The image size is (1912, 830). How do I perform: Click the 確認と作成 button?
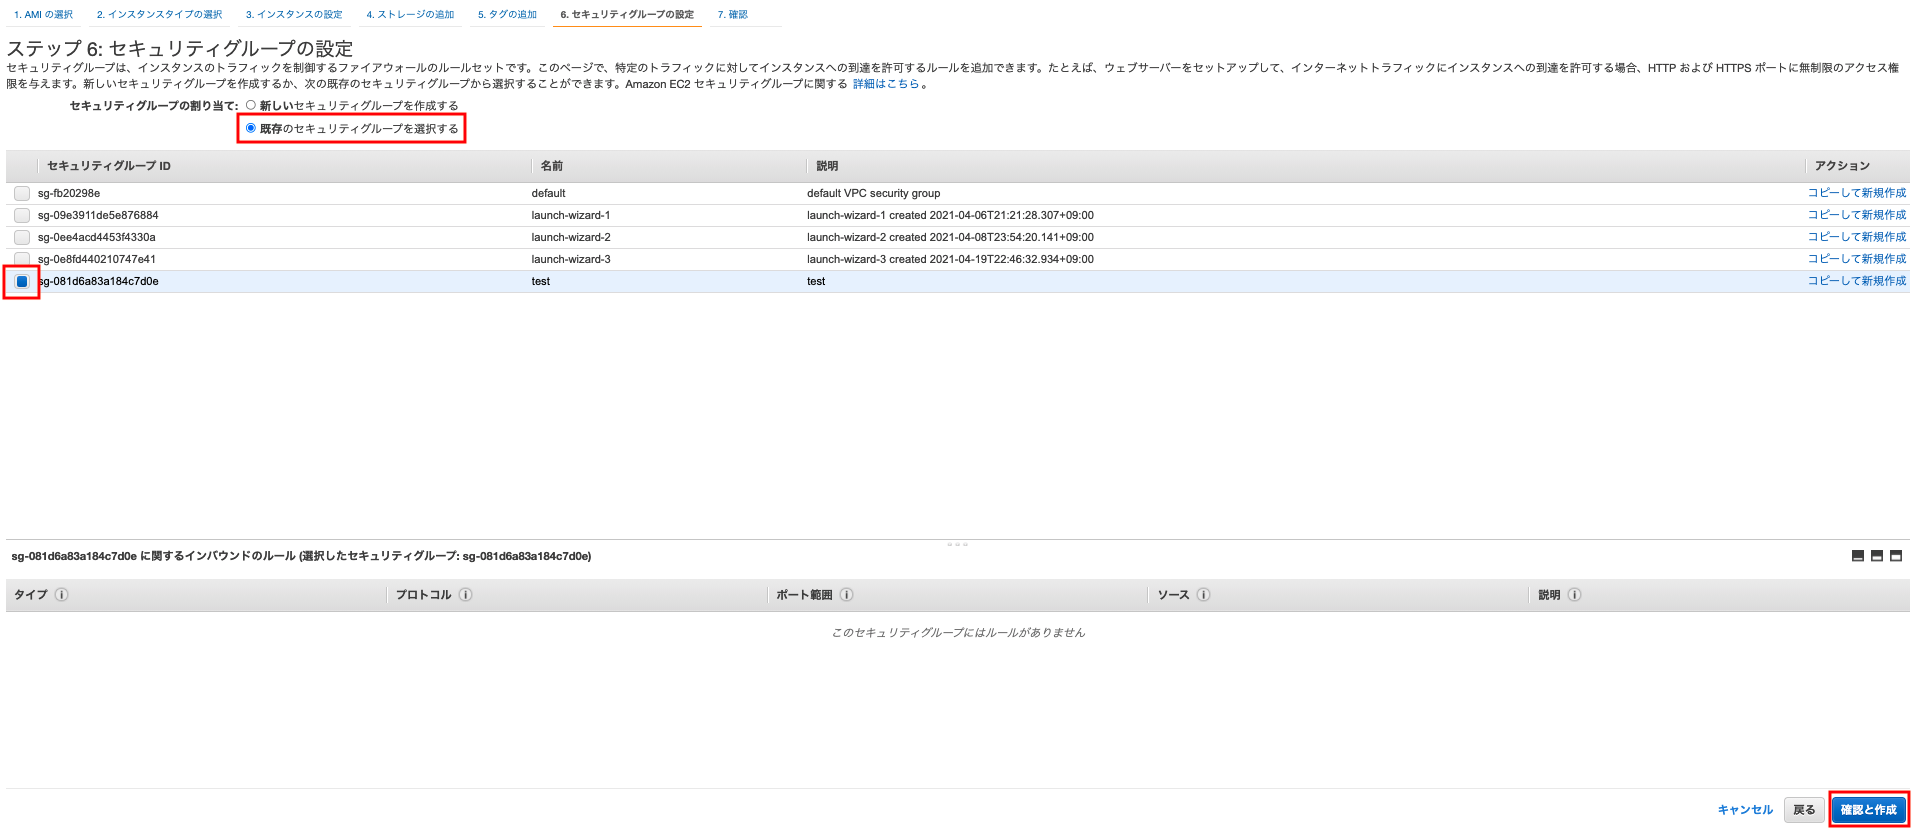(1869, 810)
